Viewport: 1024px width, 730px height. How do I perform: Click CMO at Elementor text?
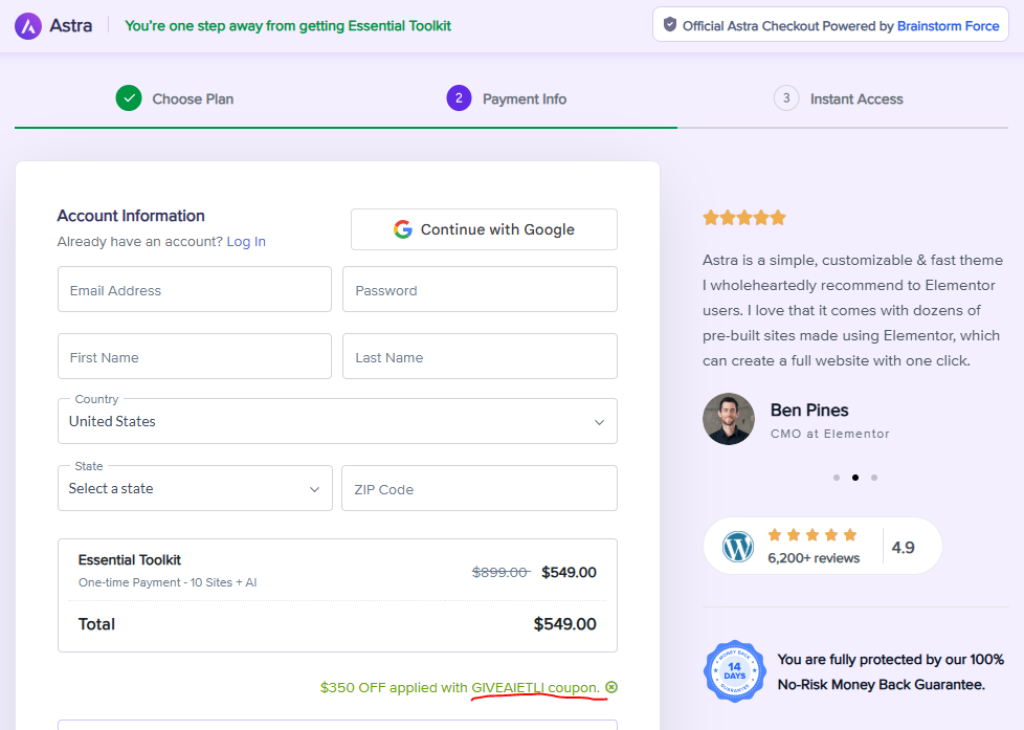829,434
